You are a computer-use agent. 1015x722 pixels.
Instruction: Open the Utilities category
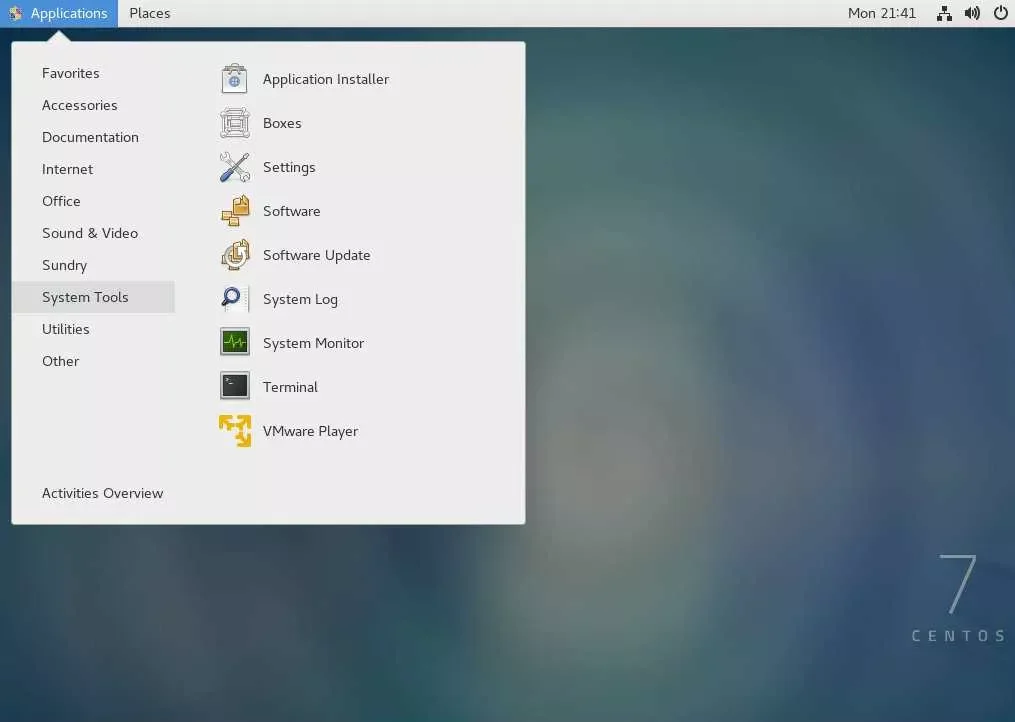(x=65, y=329)
